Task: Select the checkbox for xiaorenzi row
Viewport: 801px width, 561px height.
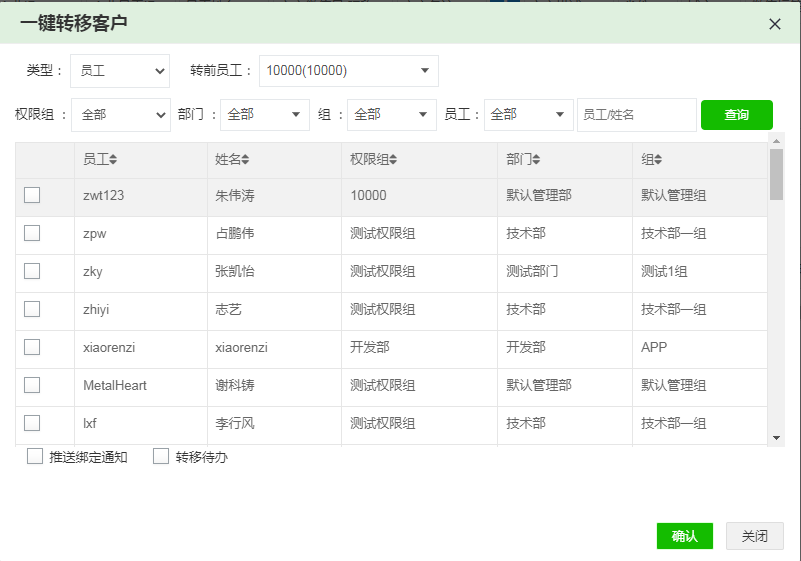Action: pos(32,347)
